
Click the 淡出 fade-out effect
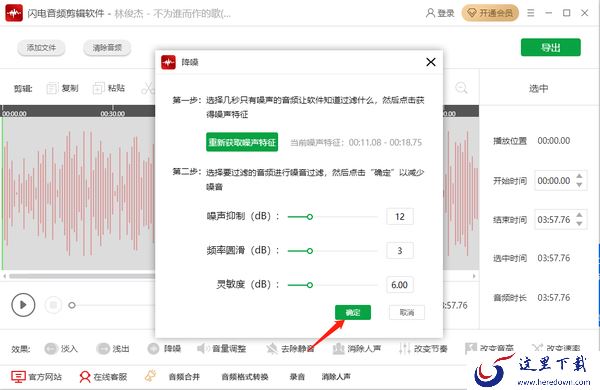113,349
